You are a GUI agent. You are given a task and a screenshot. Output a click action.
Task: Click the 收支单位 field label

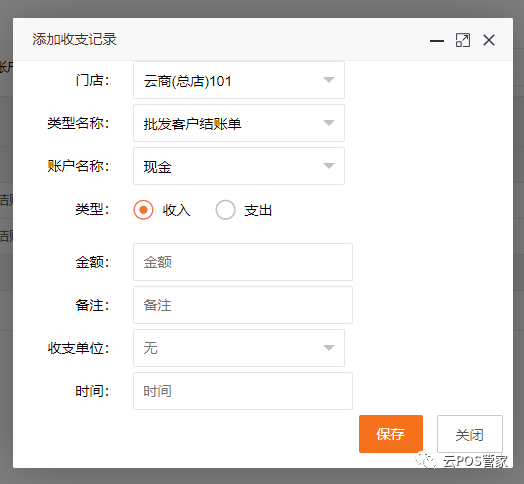tap(78, 348)
